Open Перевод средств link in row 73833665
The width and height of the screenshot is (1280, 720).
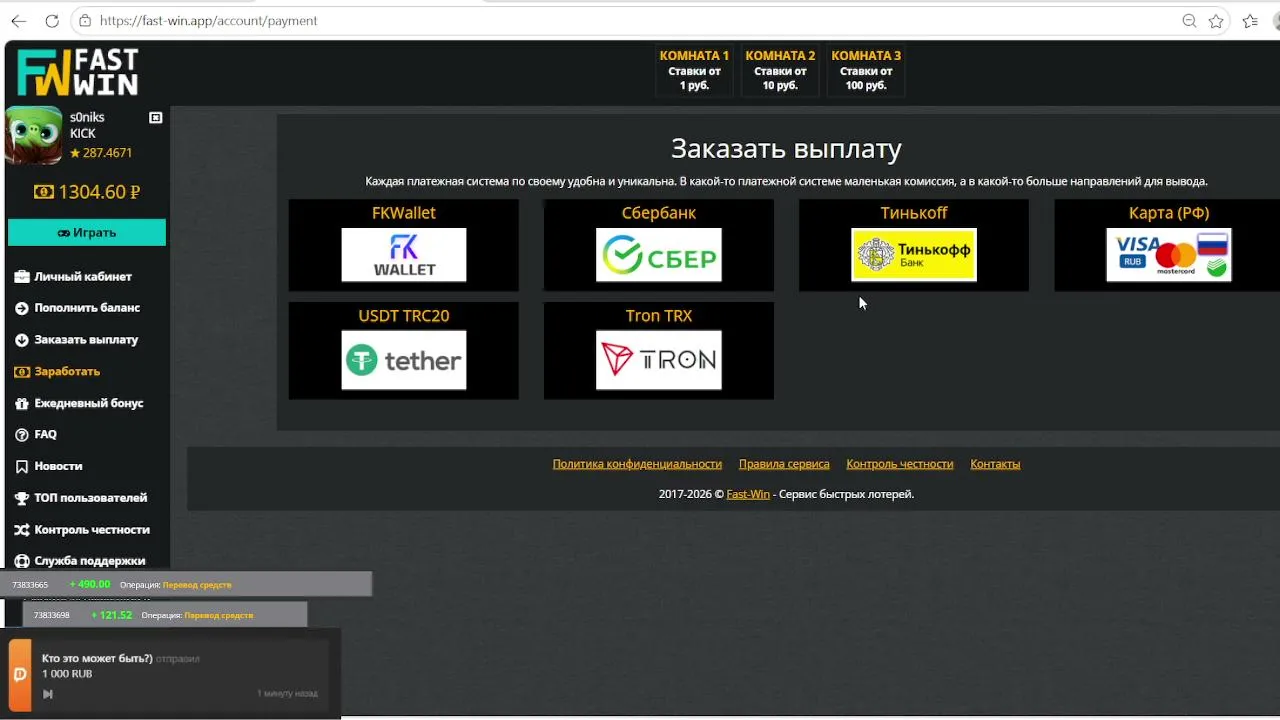(x=197, y=585)
